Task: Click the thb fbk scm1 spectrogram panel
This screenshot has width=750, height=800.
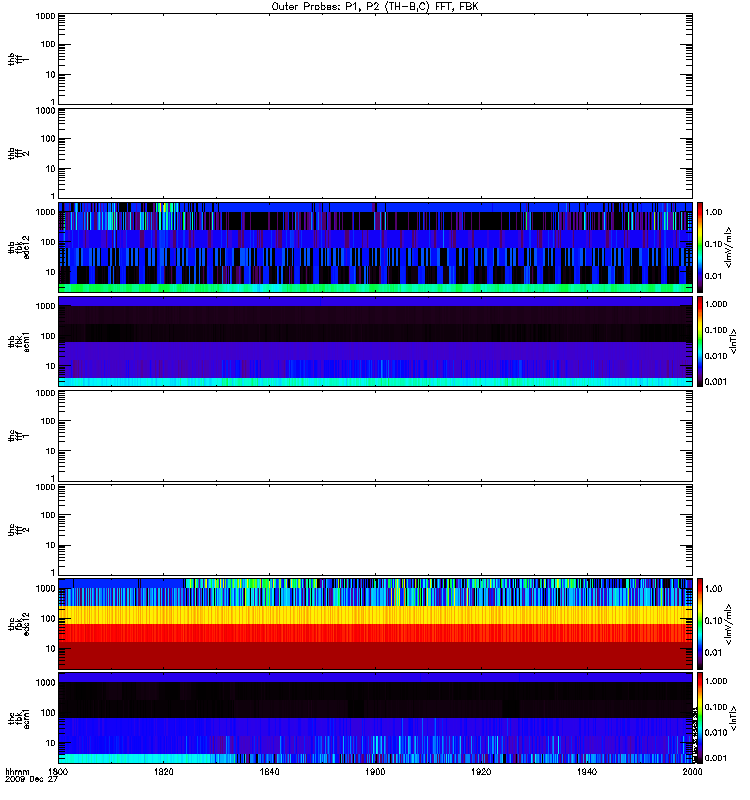Action: (375, 341)
